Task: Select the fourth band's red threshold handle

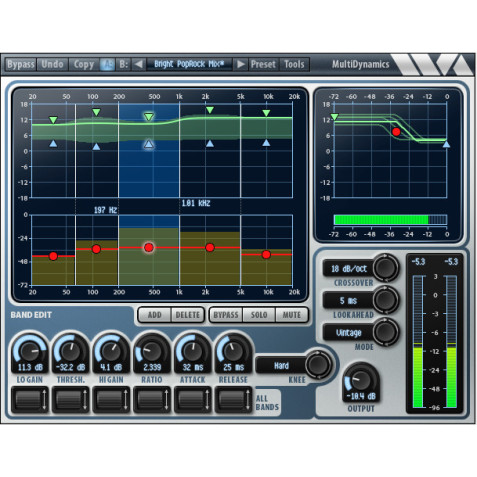Action: pyautogui.click(x=210, y=247)
